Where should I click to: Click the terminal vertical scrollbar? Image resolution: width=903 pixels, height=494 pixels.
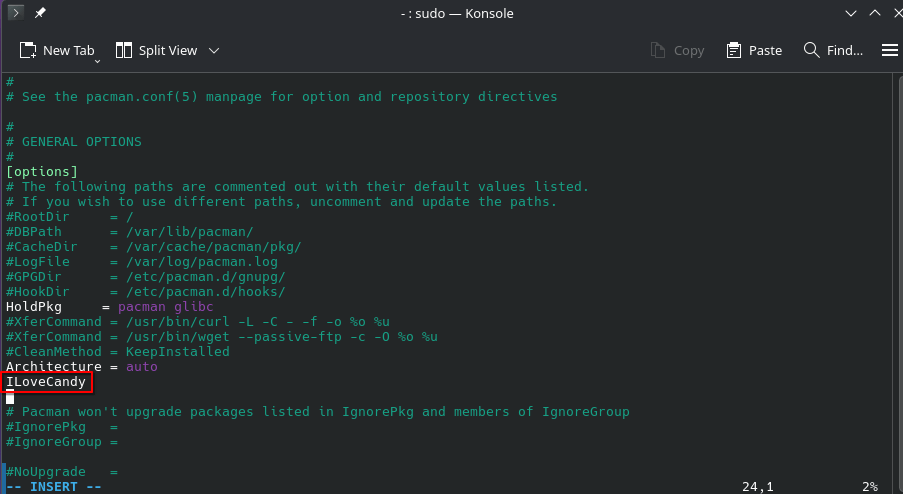(897, 280)
